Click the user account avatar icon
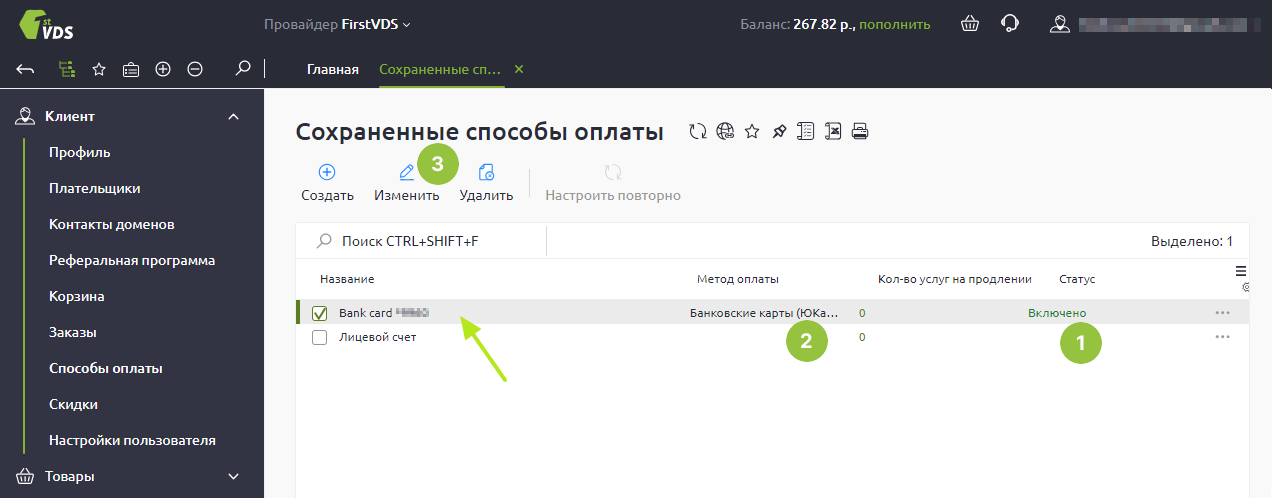 1059,24
